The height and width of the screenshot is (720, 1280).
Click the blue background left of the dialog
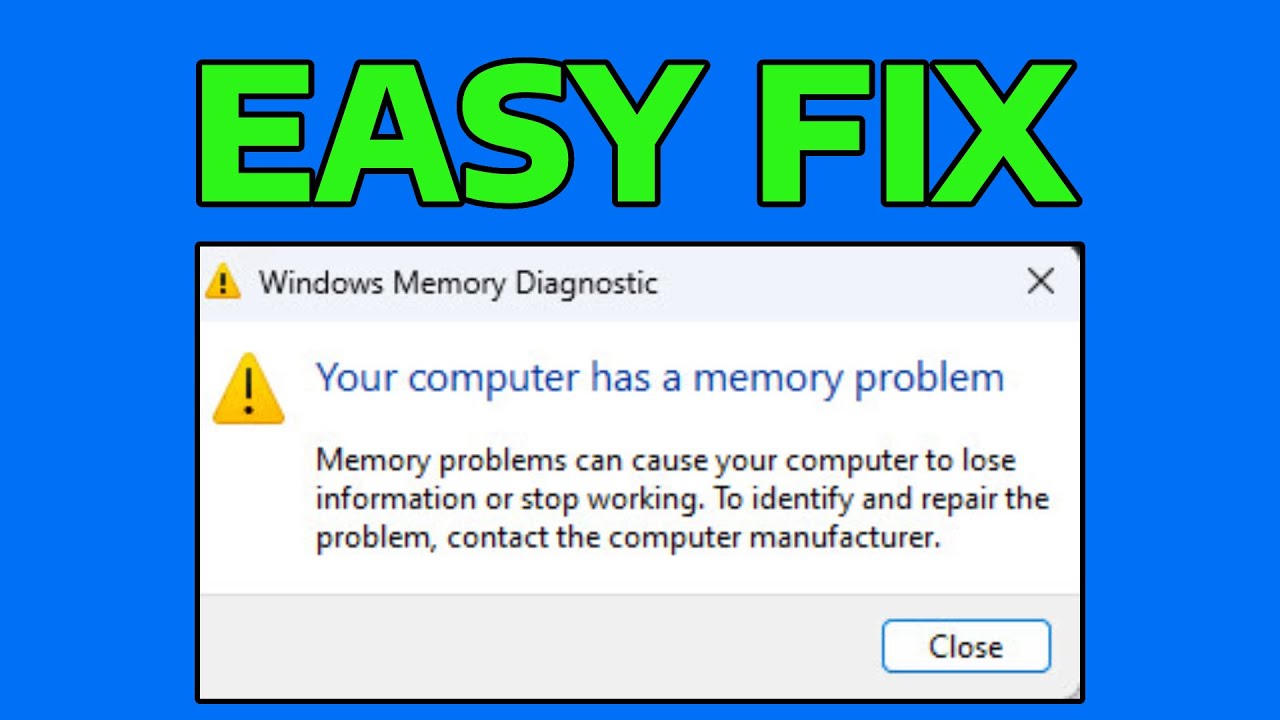97,470
